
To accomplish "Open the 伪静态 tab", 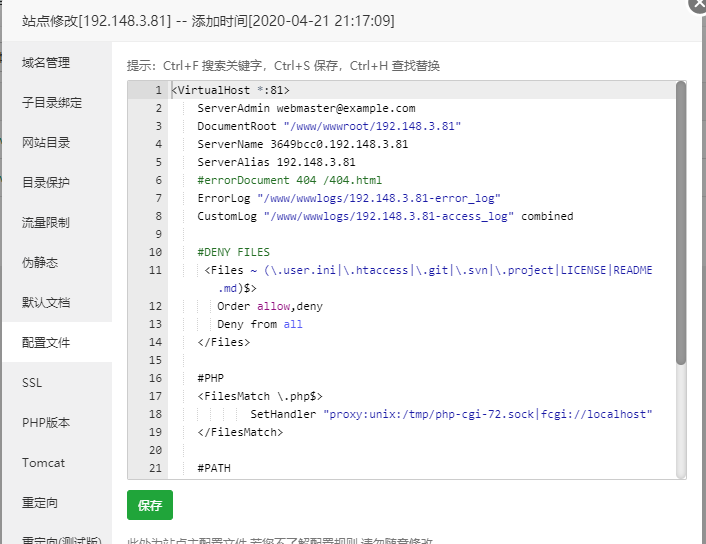I will pos(40,263).
